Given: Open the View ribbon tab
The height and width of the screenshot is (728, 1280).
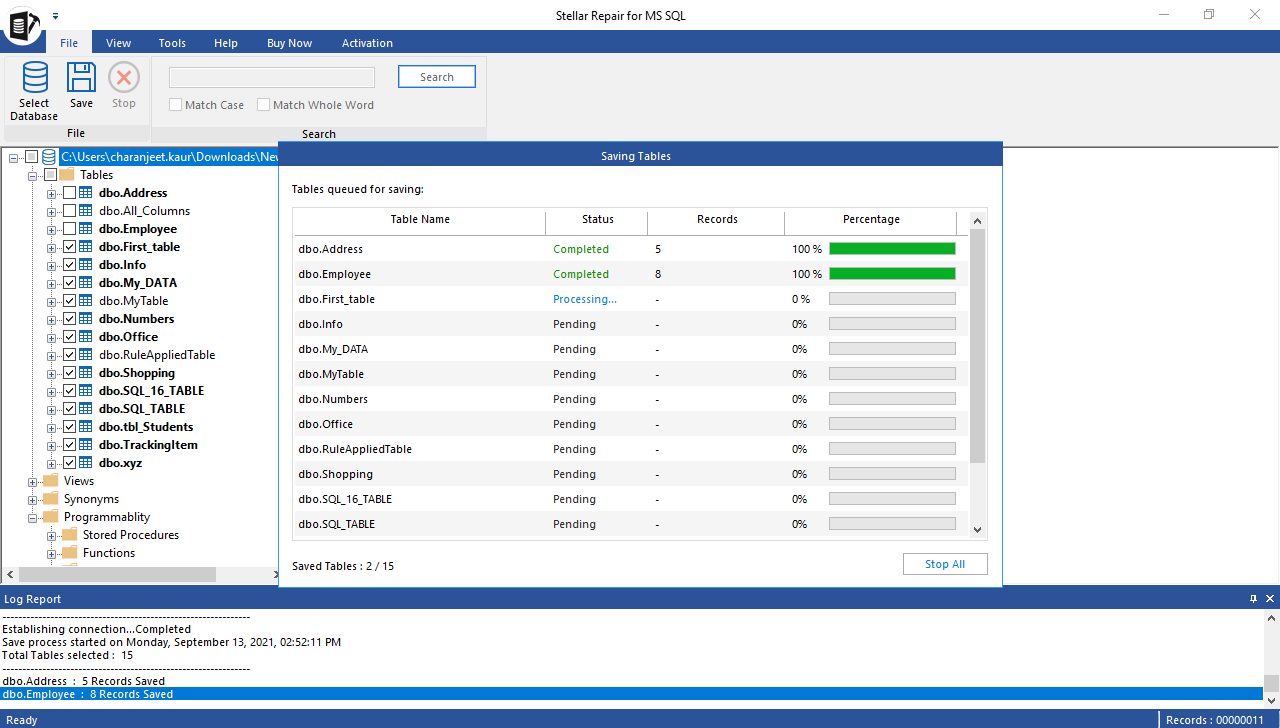Looking at the screenshot, I should point(119,43).
